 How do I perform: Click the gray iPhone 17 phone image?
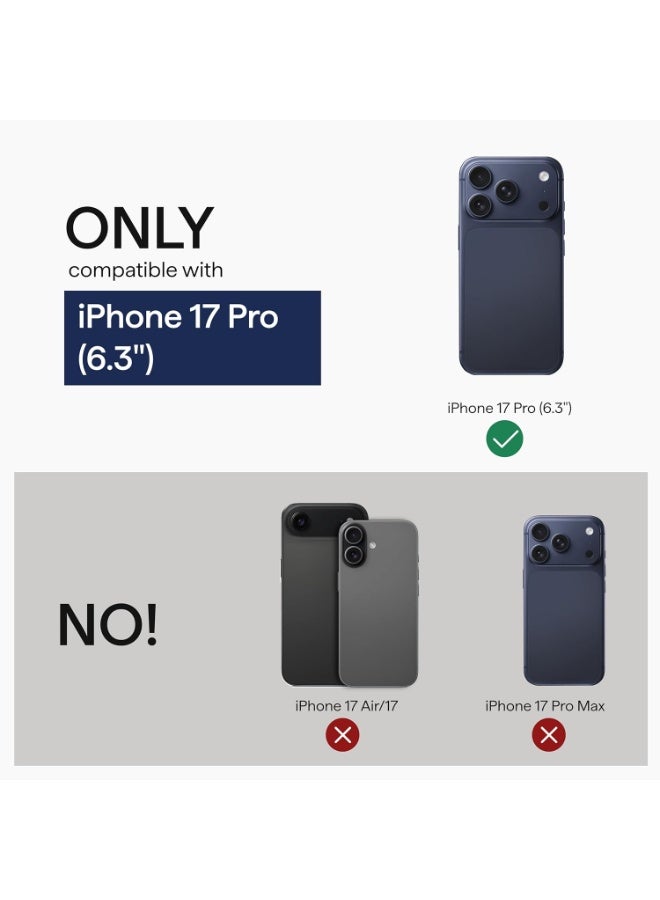pyautogui.click(x=379, y=603)
